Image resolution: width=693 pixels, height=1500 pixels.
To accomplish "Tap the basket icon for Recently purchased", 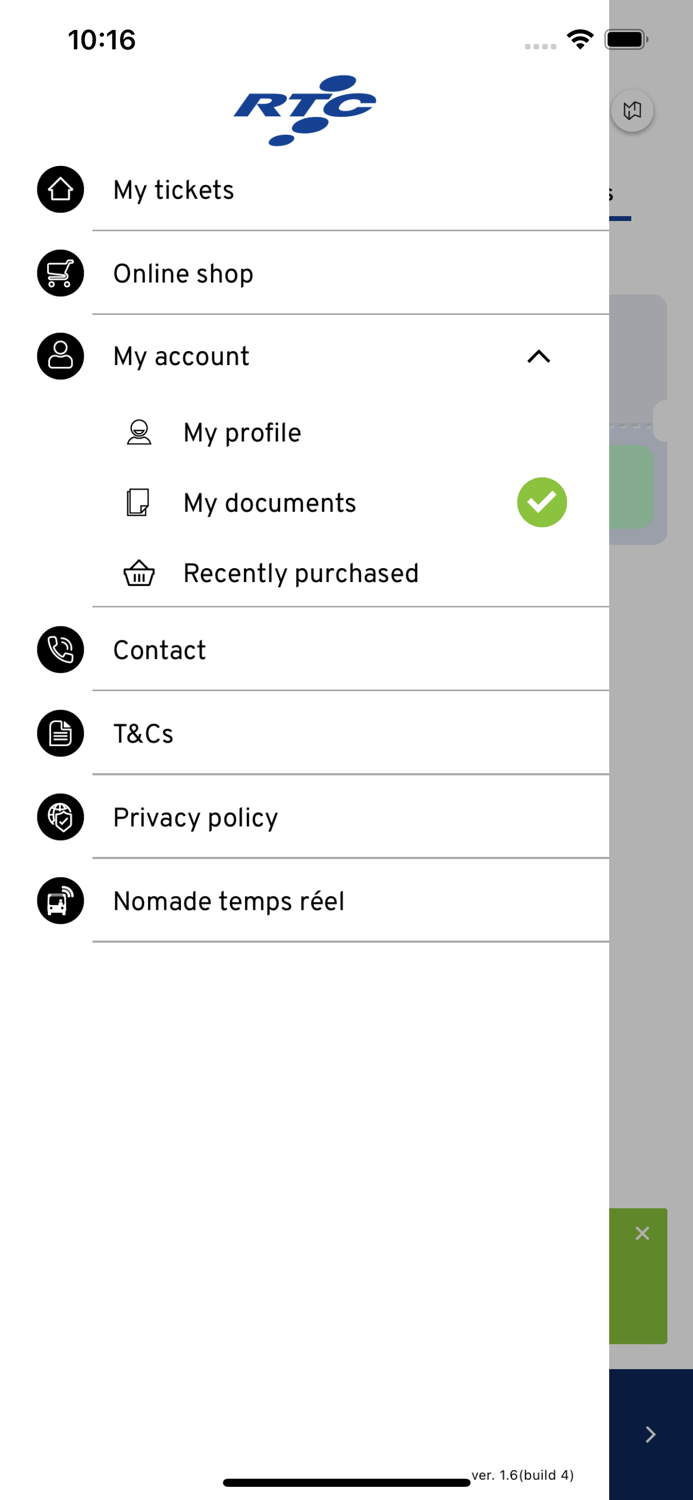I will pyautogui.click(x=139, y=574).
